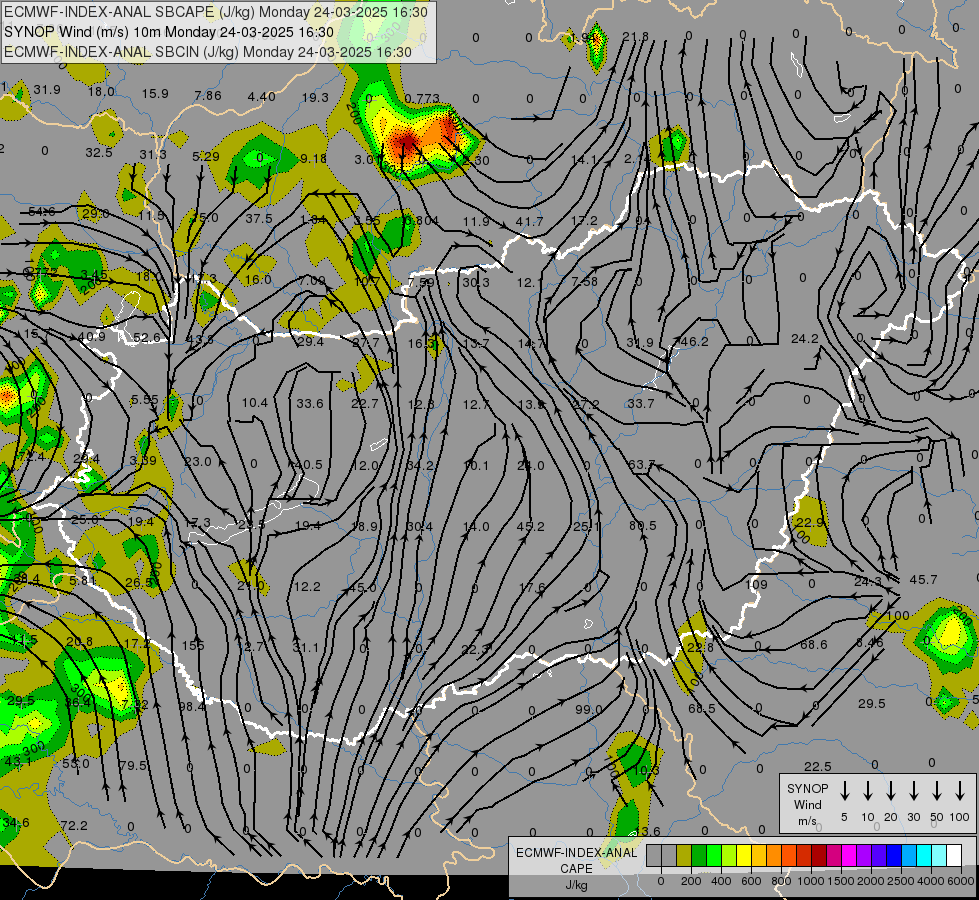Screen dimensions: 979x900
Task: Click the 45.2 value on the map
Action: pyautogui.click(x=531, y=527)
